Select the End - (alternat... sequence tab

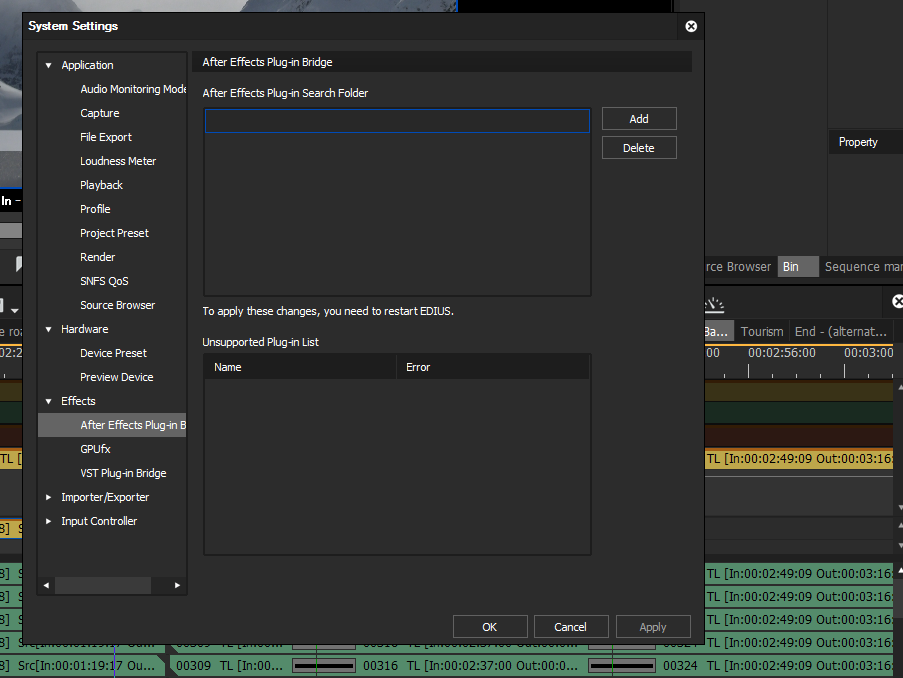coord(840,332)
